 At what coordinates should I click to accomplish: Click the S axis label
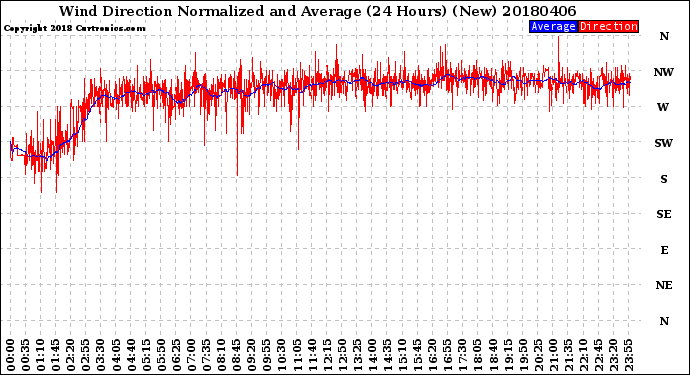tap(664, 179)
